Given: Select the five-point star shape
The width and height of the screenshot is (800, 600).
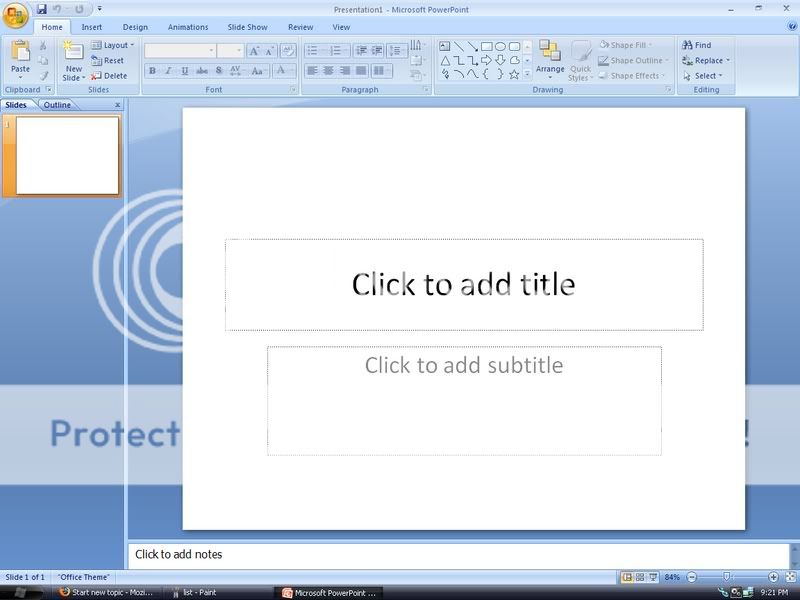Looking at the screenshot, I should 514,74.
